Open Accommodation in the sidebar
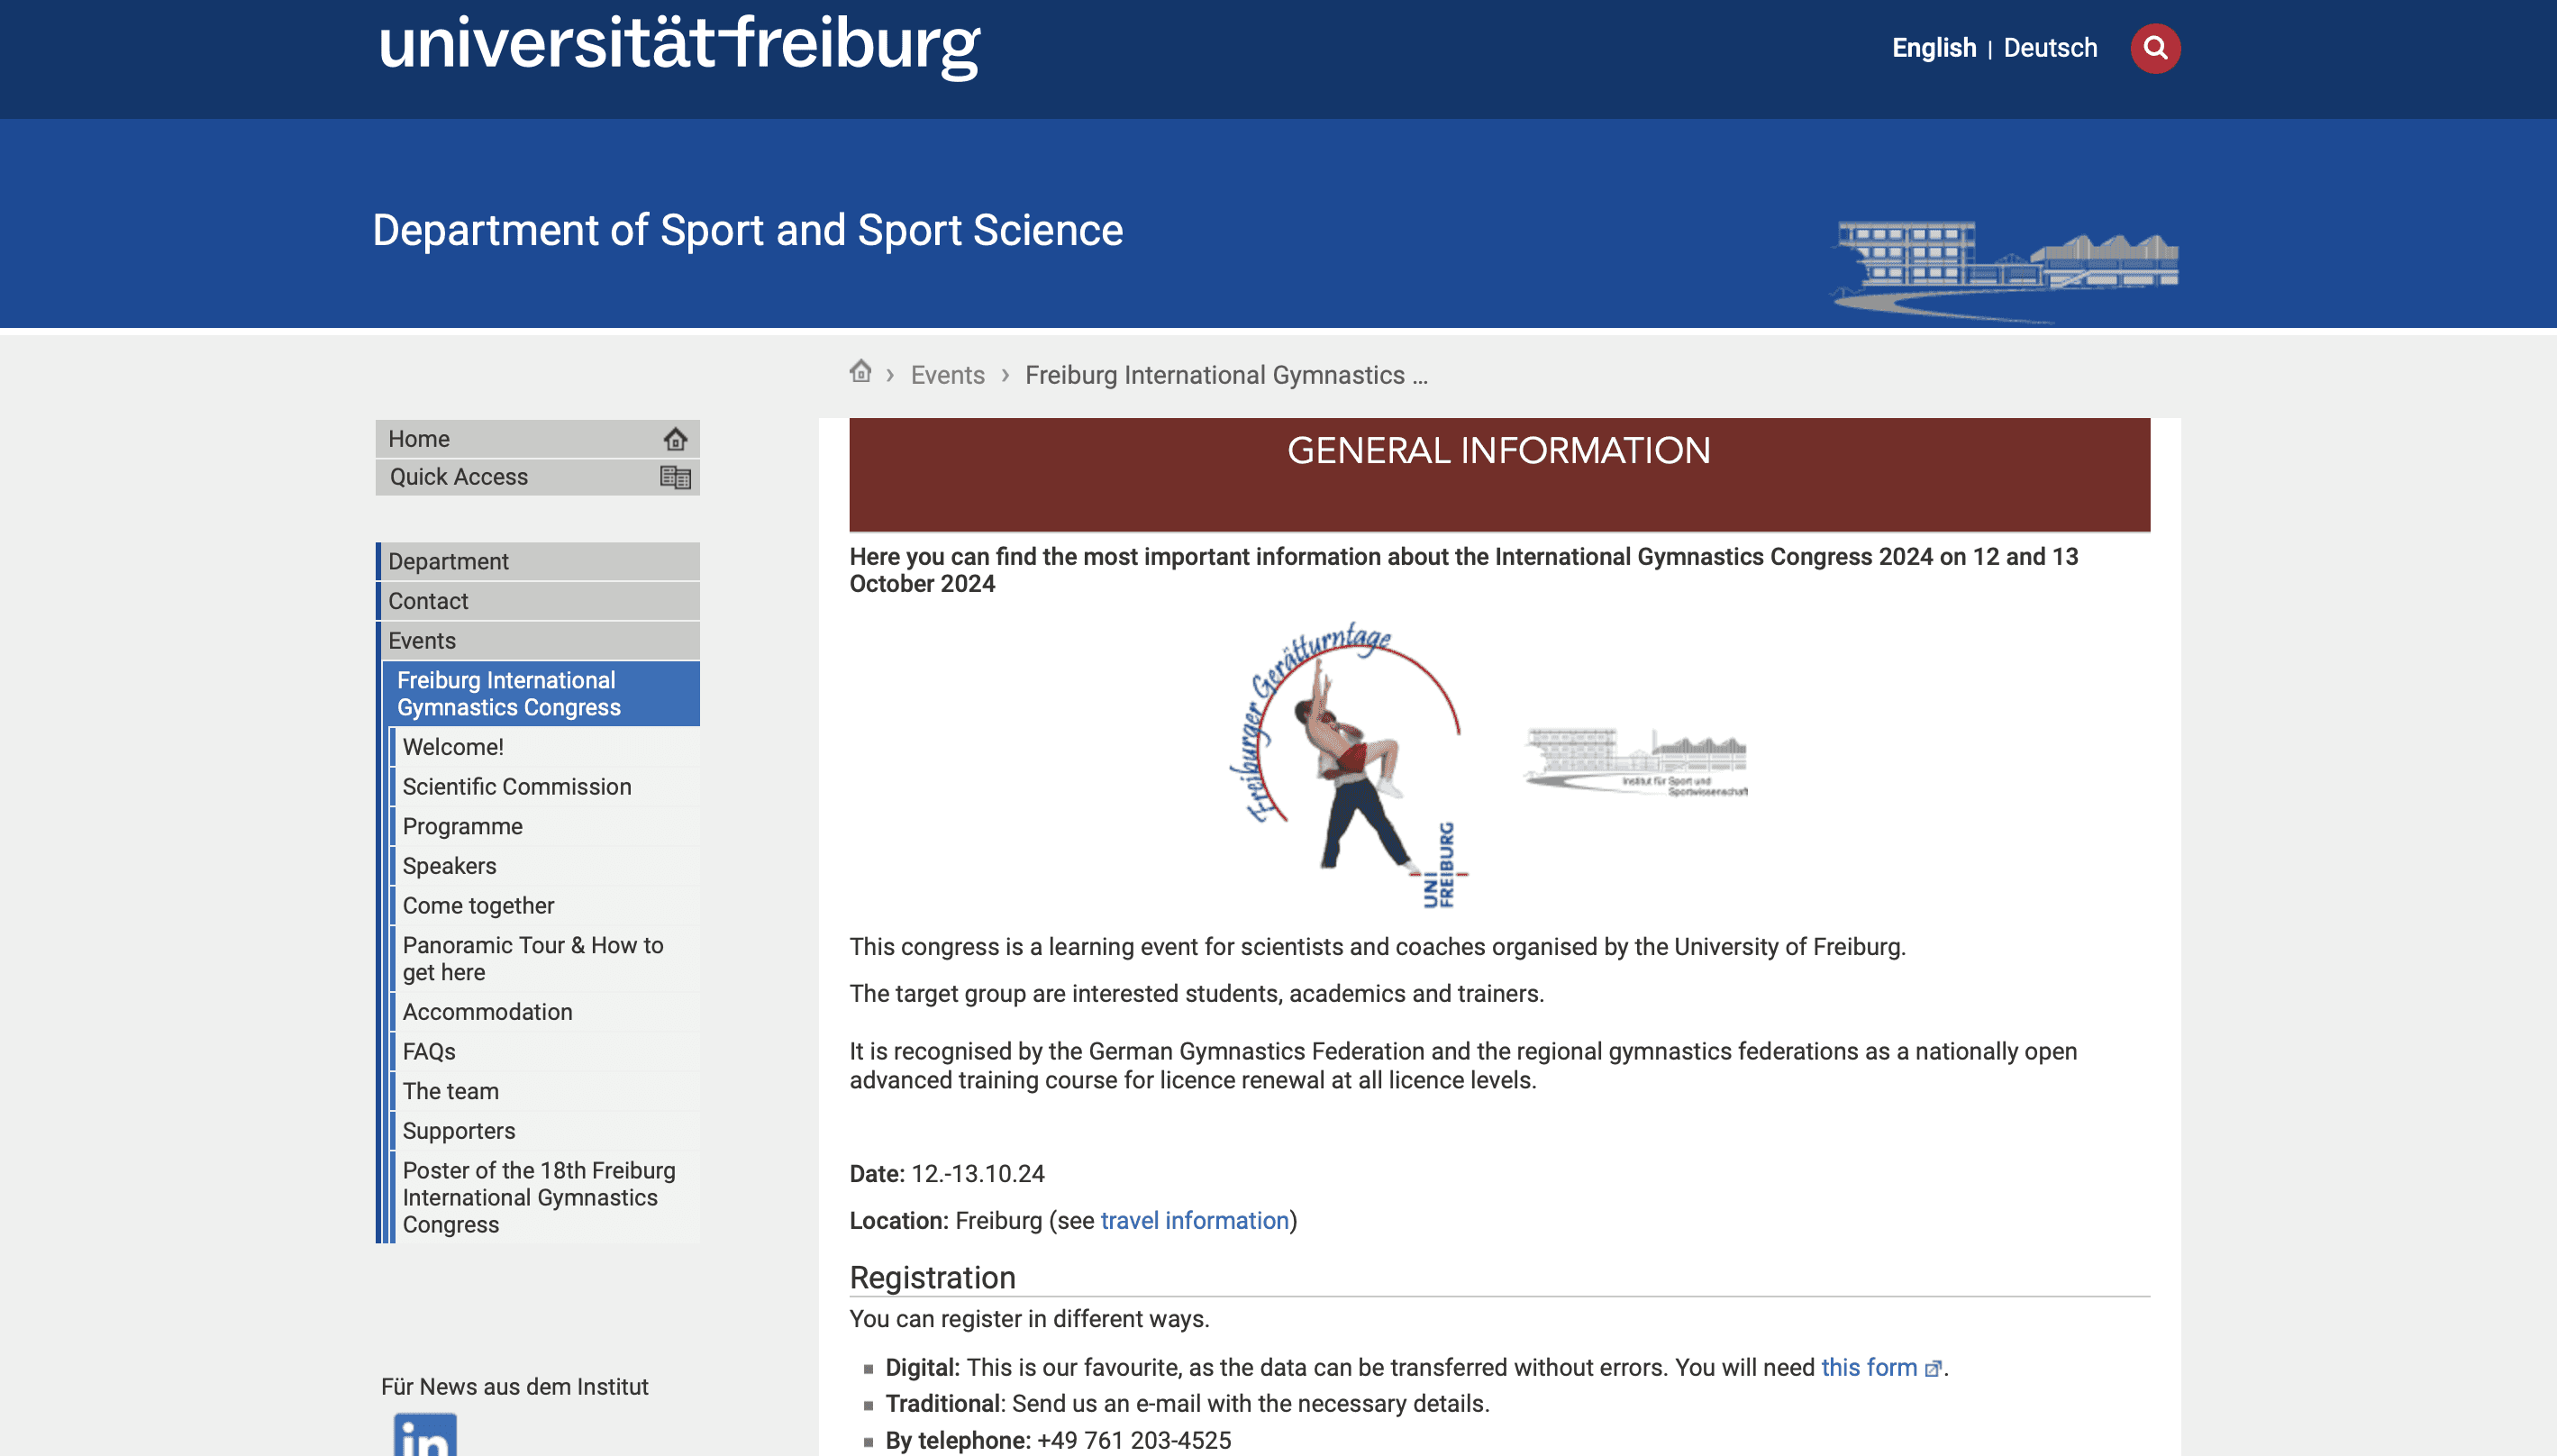Viewport: 2557px width, 1456px height. click(487, 1012)
